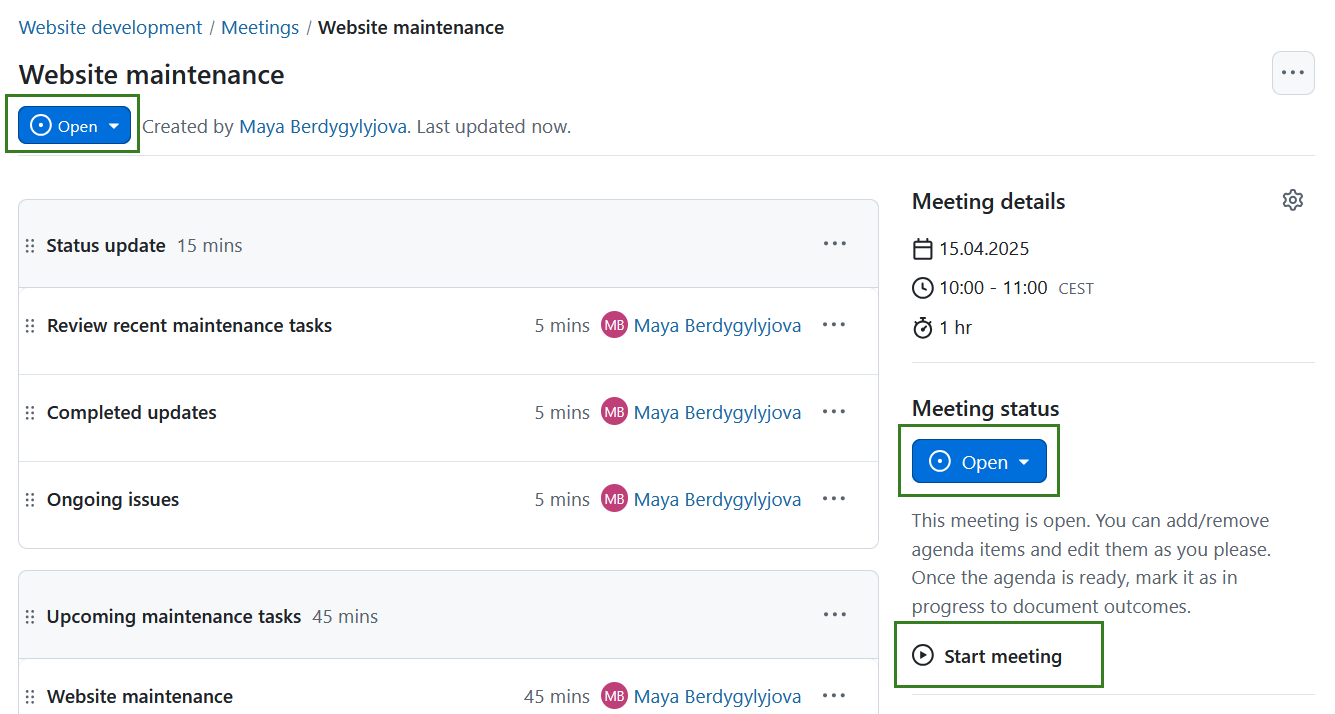Click Ongoing issues item title

click(113, 499)
